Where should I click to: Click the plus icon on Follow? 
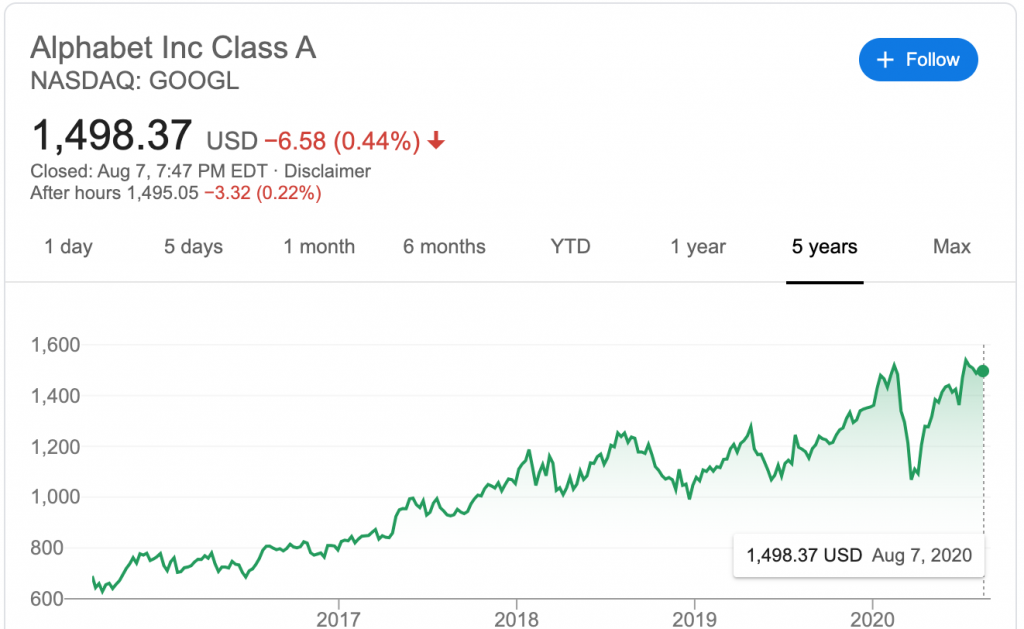point(884,60)
